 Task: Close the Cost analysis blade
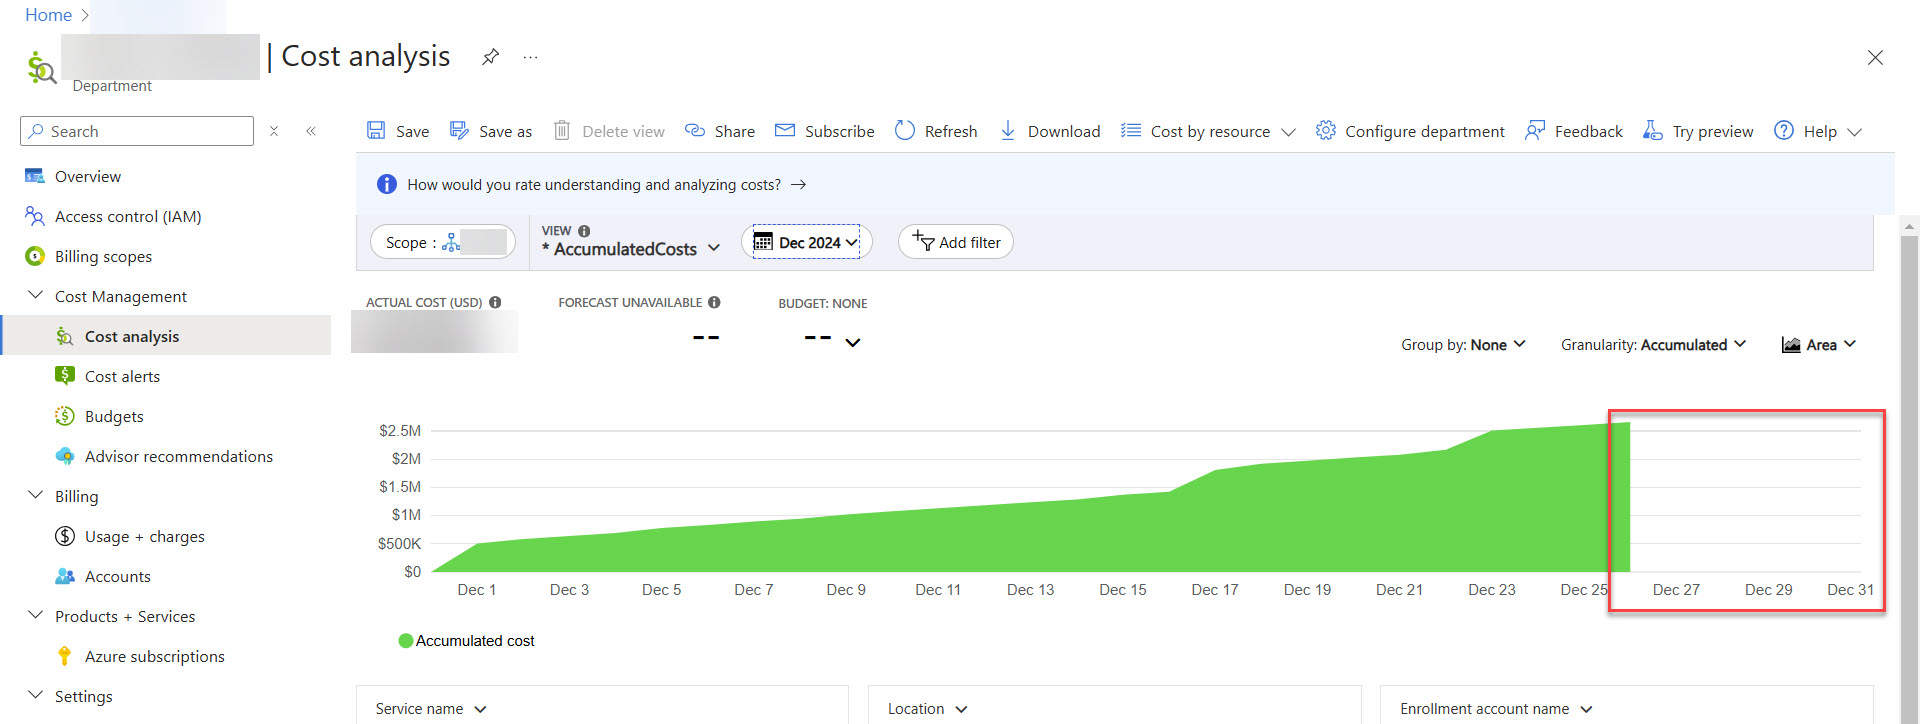click(x=1875, y=58)
